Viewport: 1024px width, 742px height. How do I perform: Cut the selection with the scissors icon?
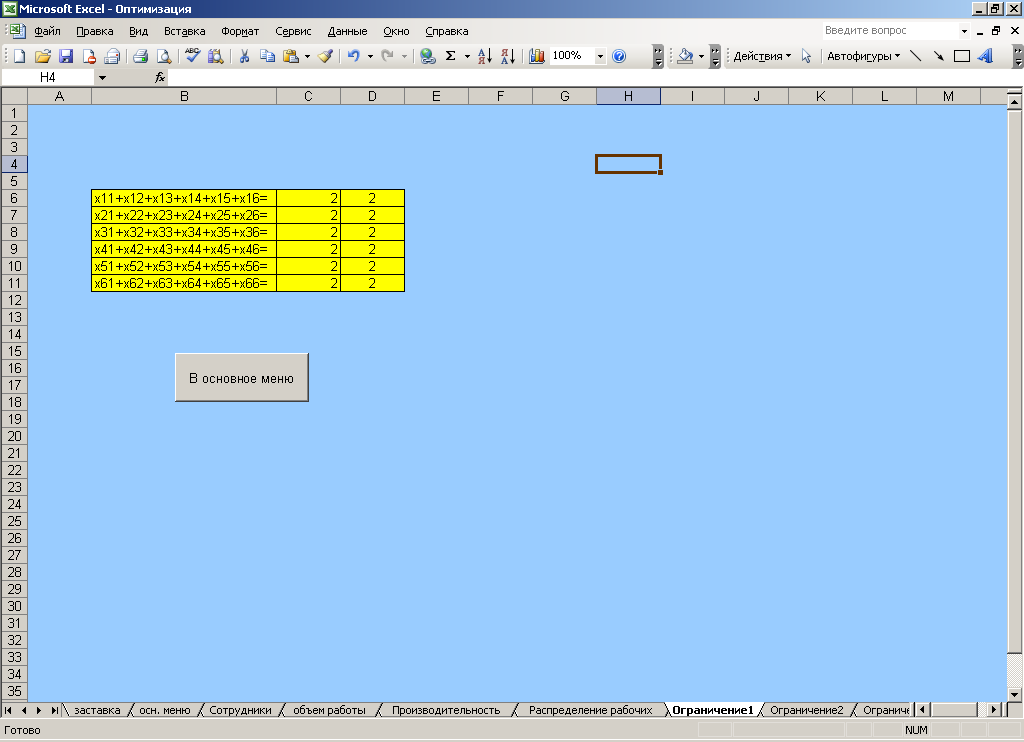tap(243, 57)
